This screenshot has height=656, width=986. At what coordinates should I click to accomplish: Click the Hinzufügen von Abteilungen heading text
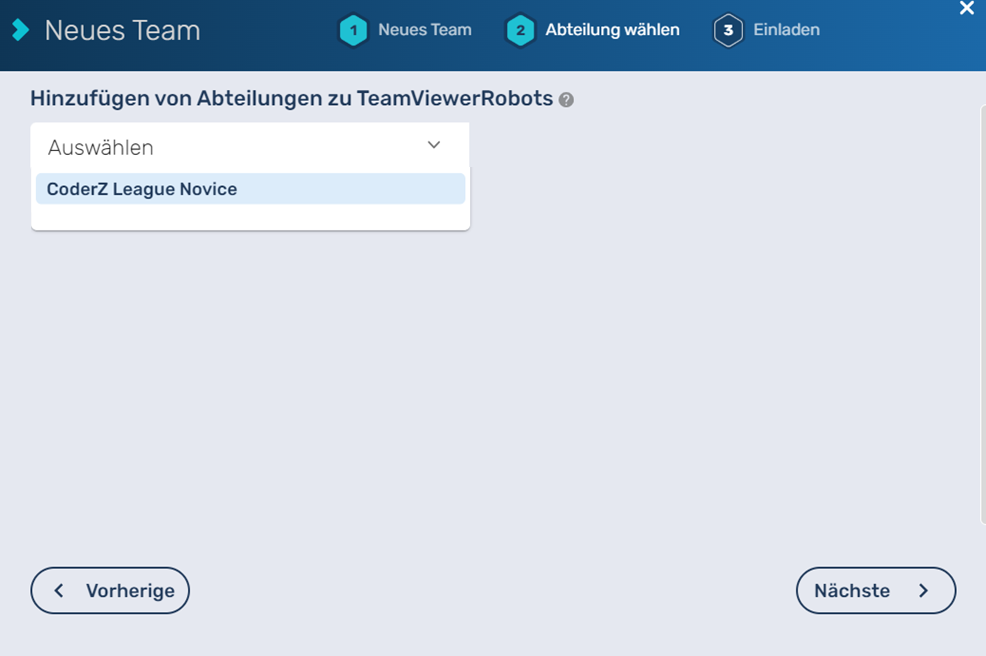290,99
